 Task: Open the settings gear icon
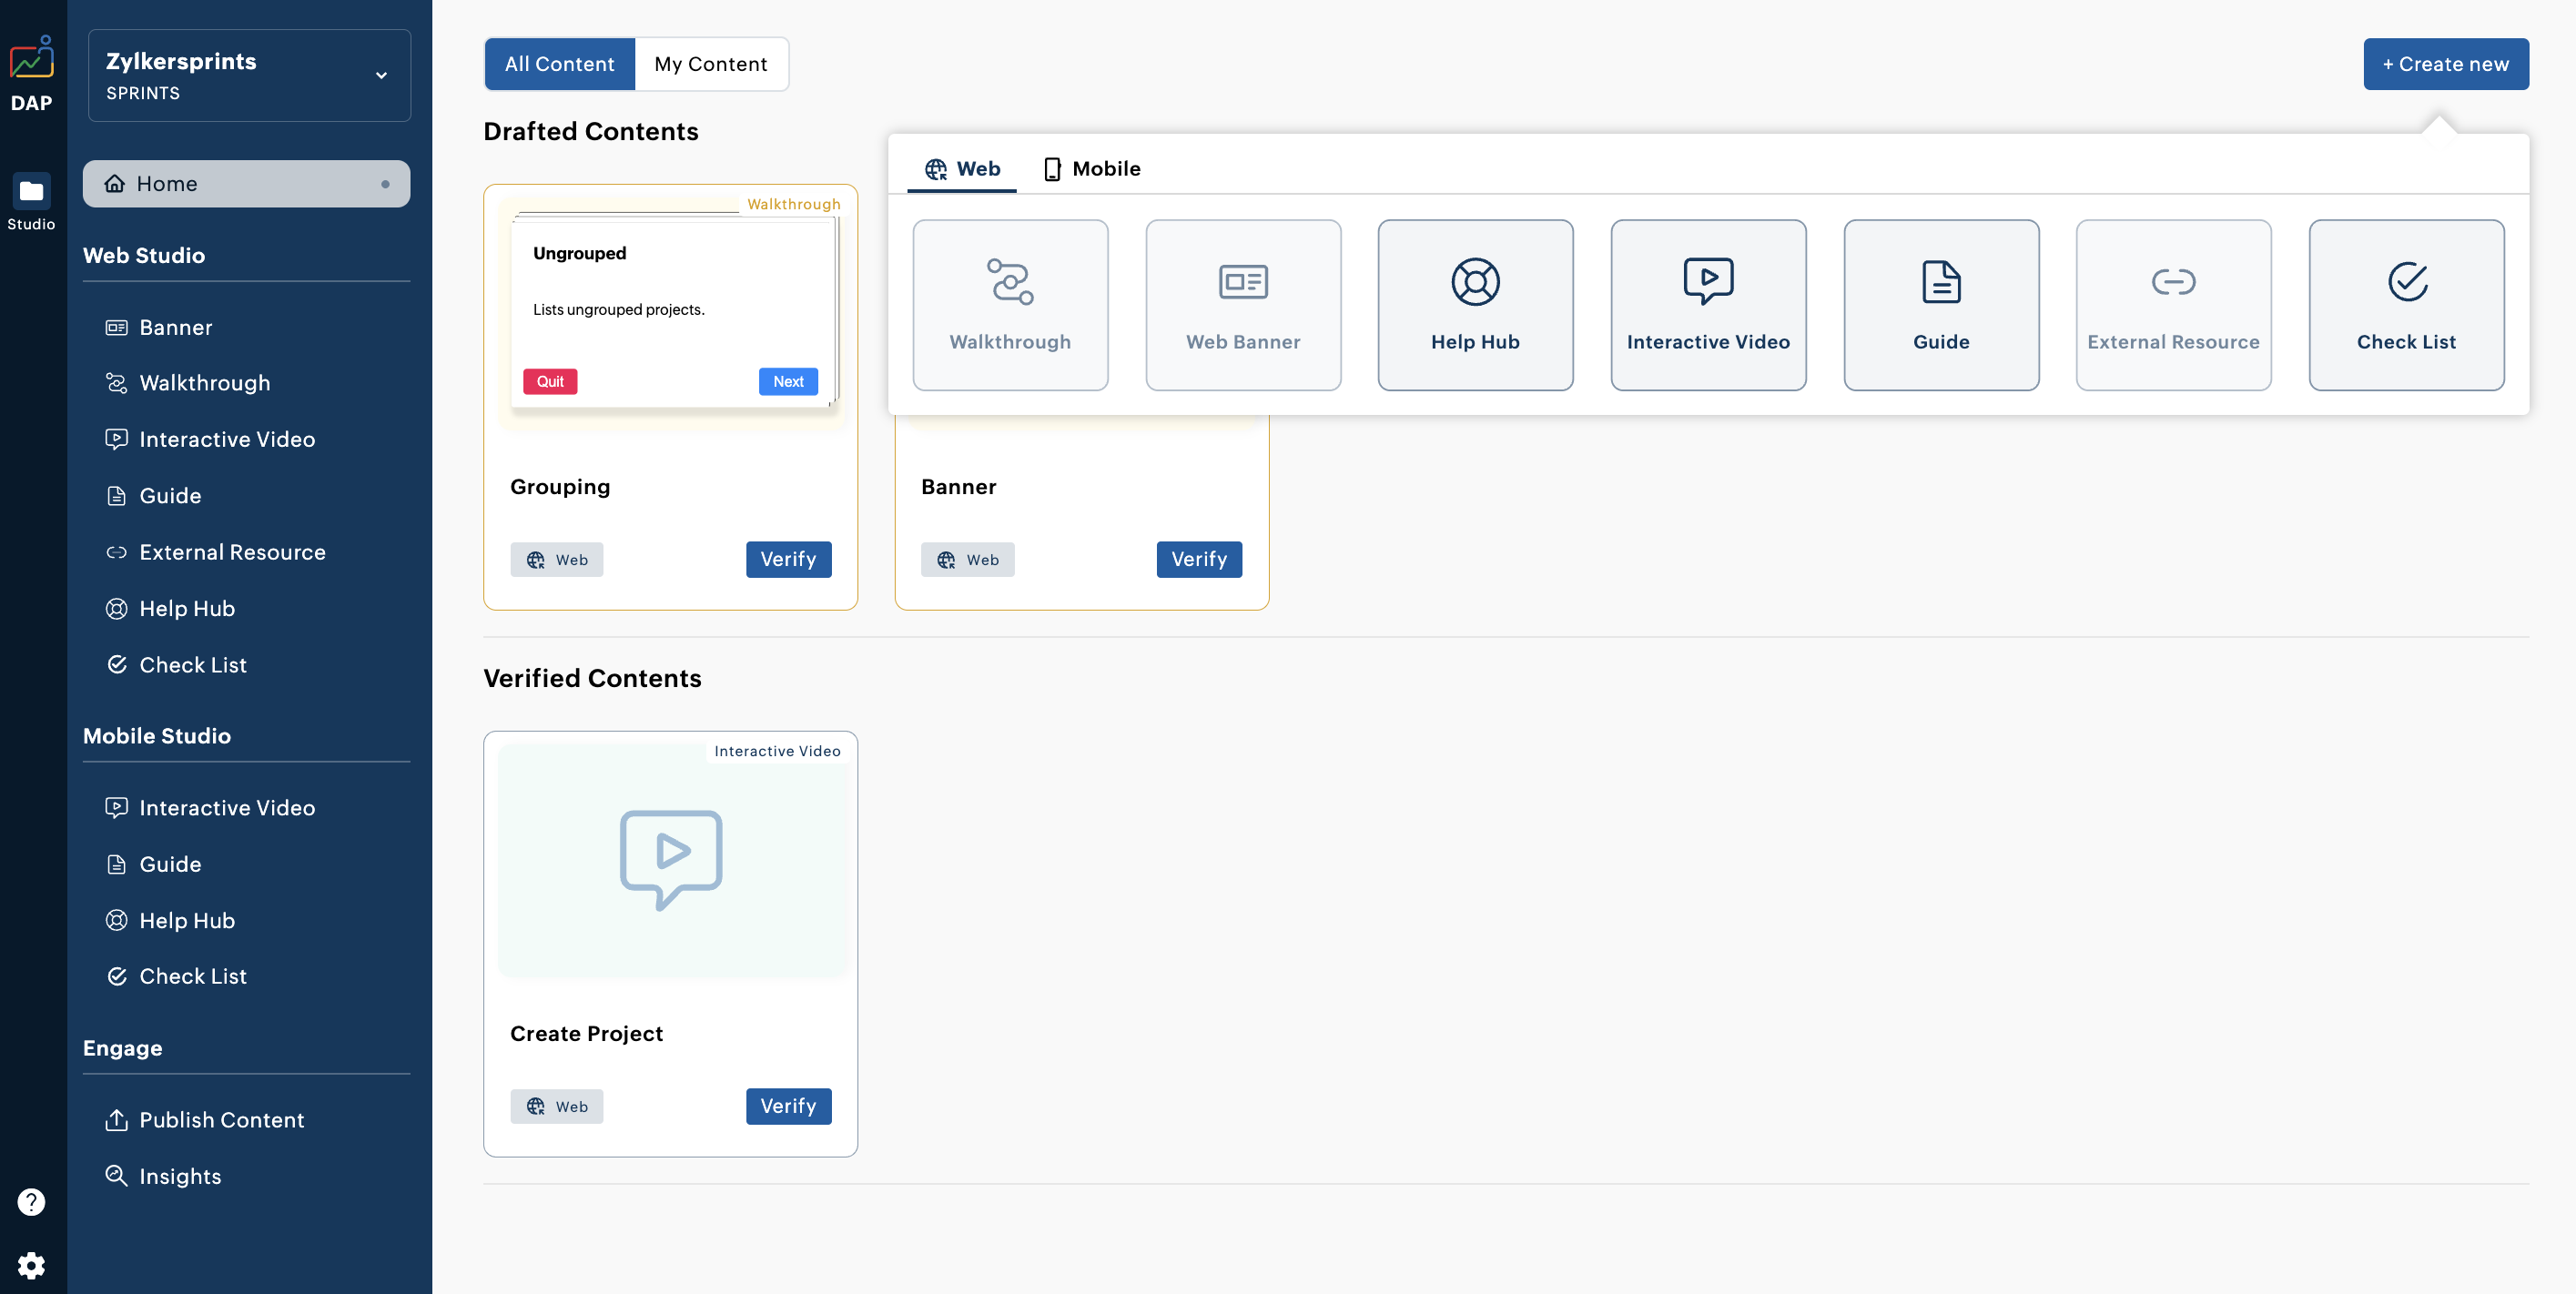pos(32,1265)
